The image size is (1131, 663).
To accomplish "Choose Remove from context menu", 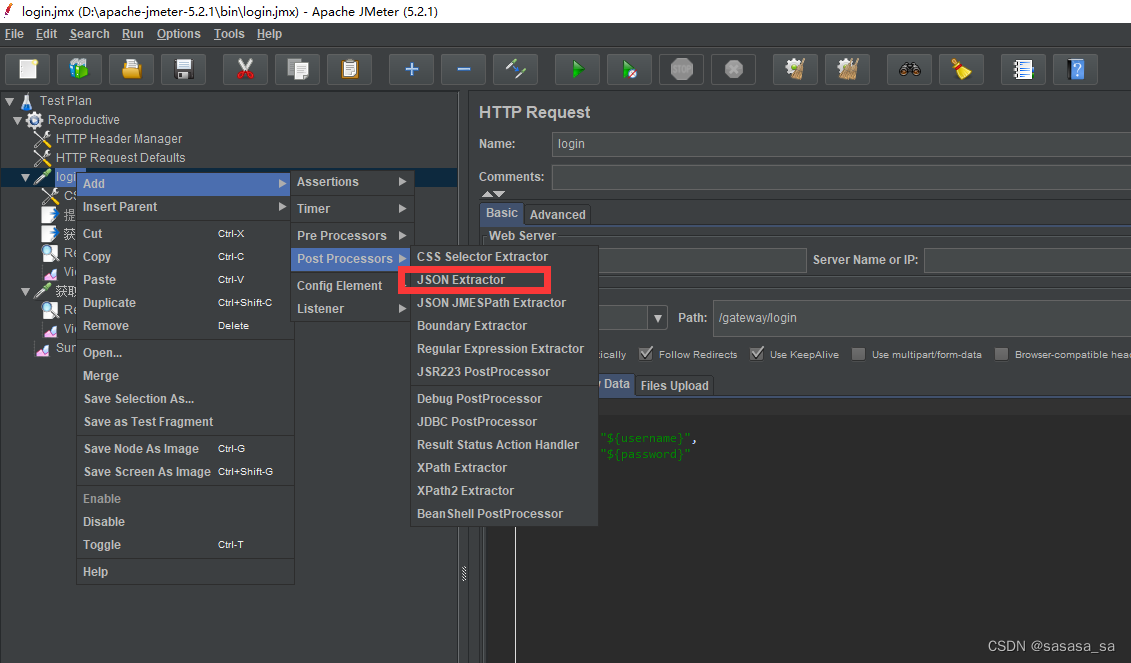I will tap(185, 326).
